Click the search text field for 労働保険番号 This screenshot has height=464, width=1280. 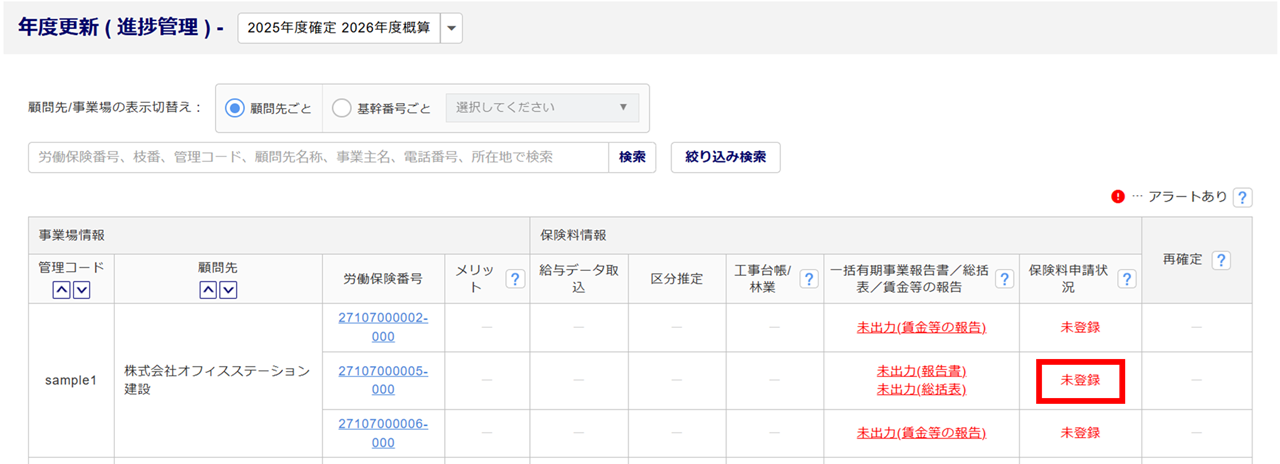tap(318, 157)
